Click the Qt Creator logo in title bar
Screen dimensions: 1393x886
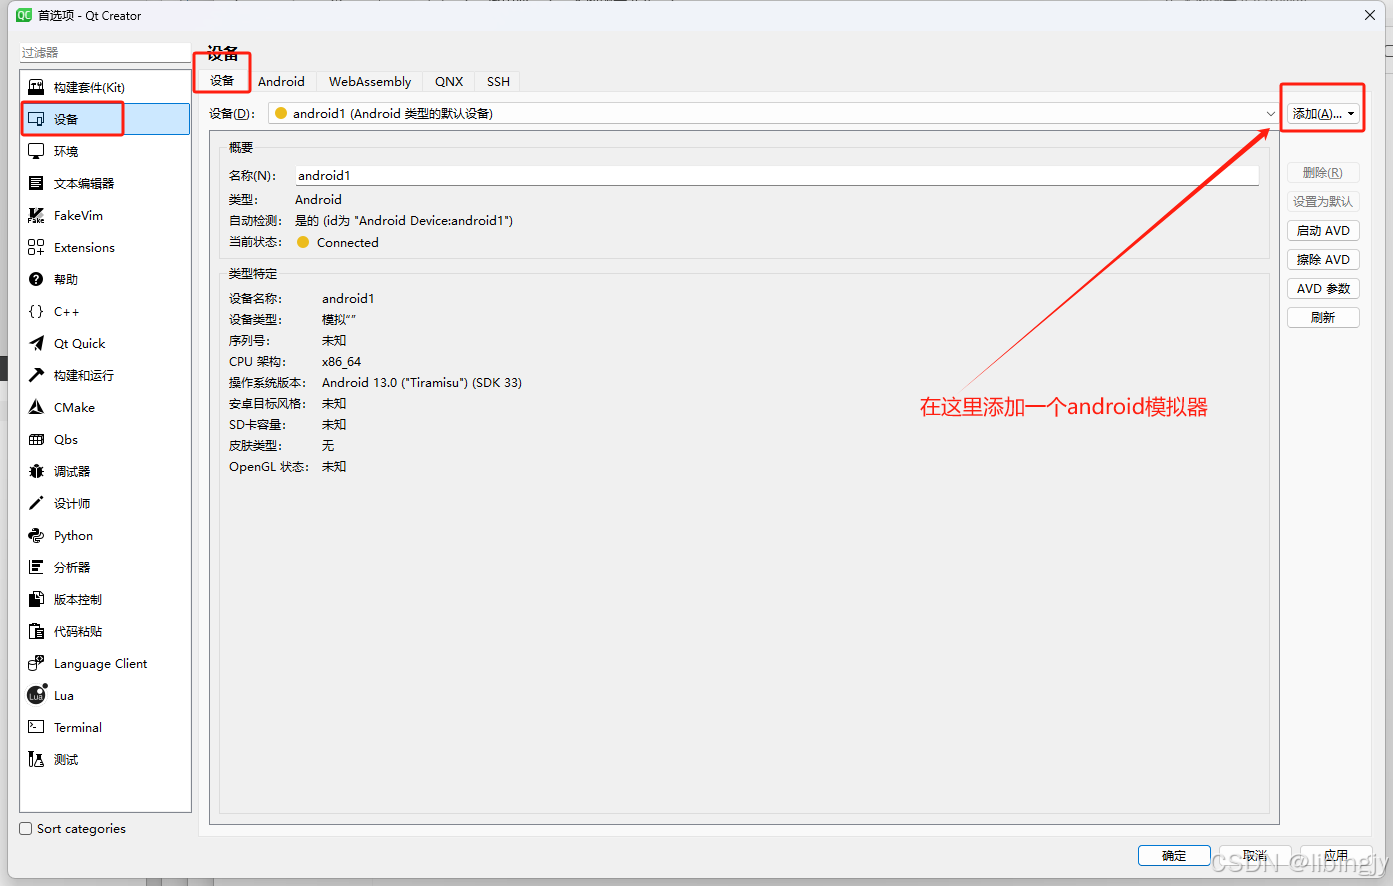pyautogui.click(x=24, y=15)
